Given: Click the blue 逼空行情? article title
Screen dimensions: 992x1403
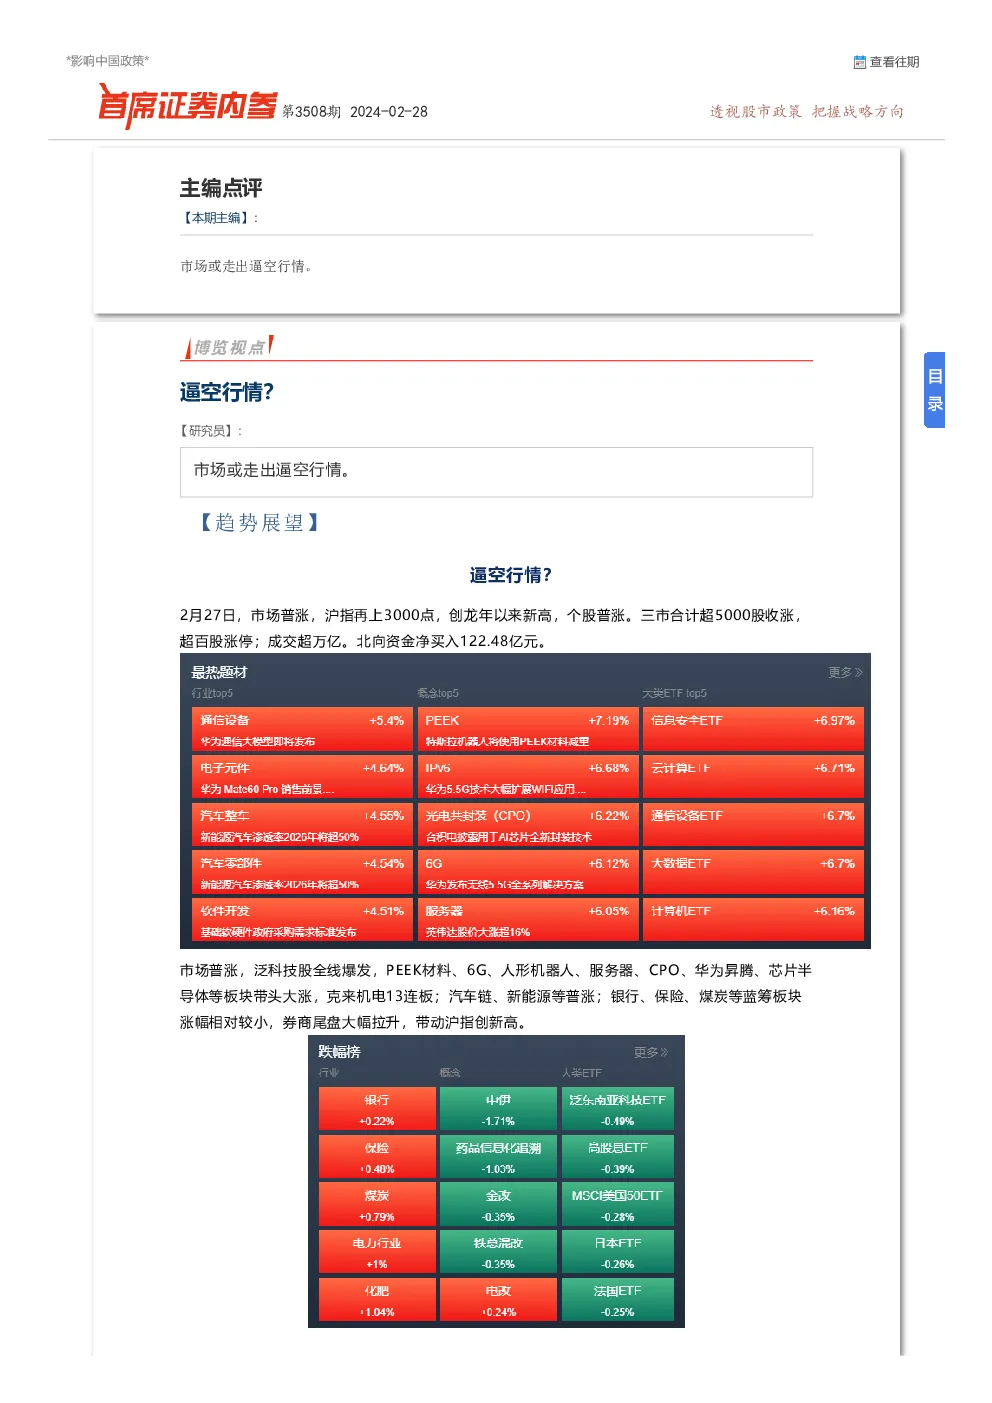Looking at the screenshot, I should [x=227, y=392].
